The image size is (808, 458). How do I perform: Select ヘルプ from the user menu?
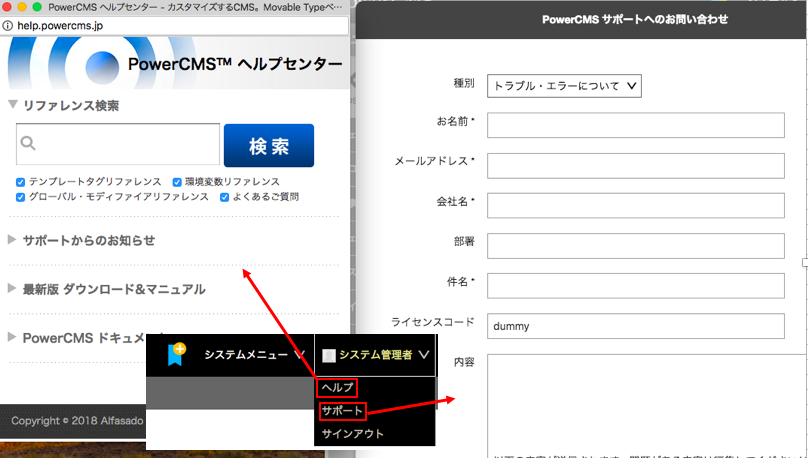338,387
